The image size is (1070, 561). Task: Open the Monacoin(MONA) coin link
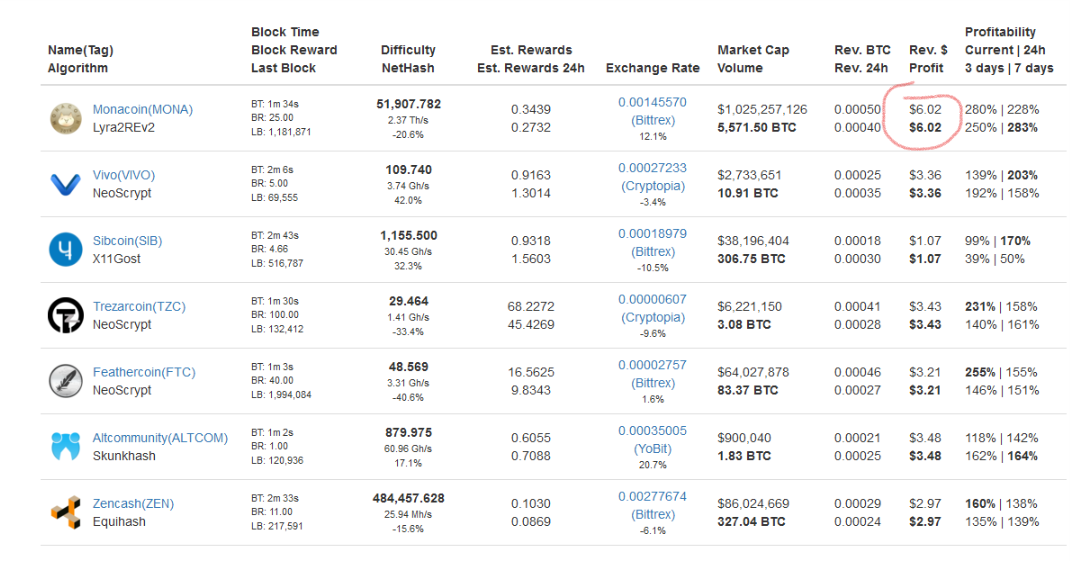tap(142, 109)
